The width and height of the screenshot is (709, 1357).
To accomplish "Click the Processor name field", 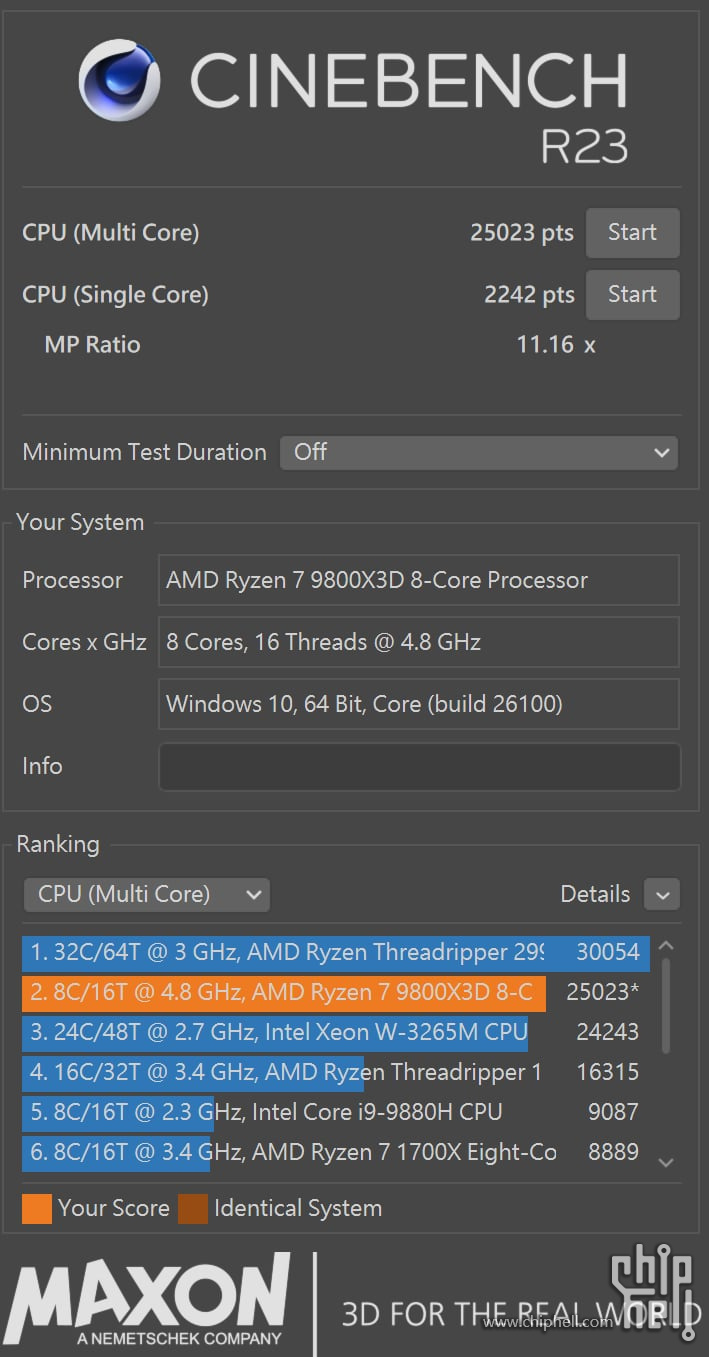I will click(418, 580).
